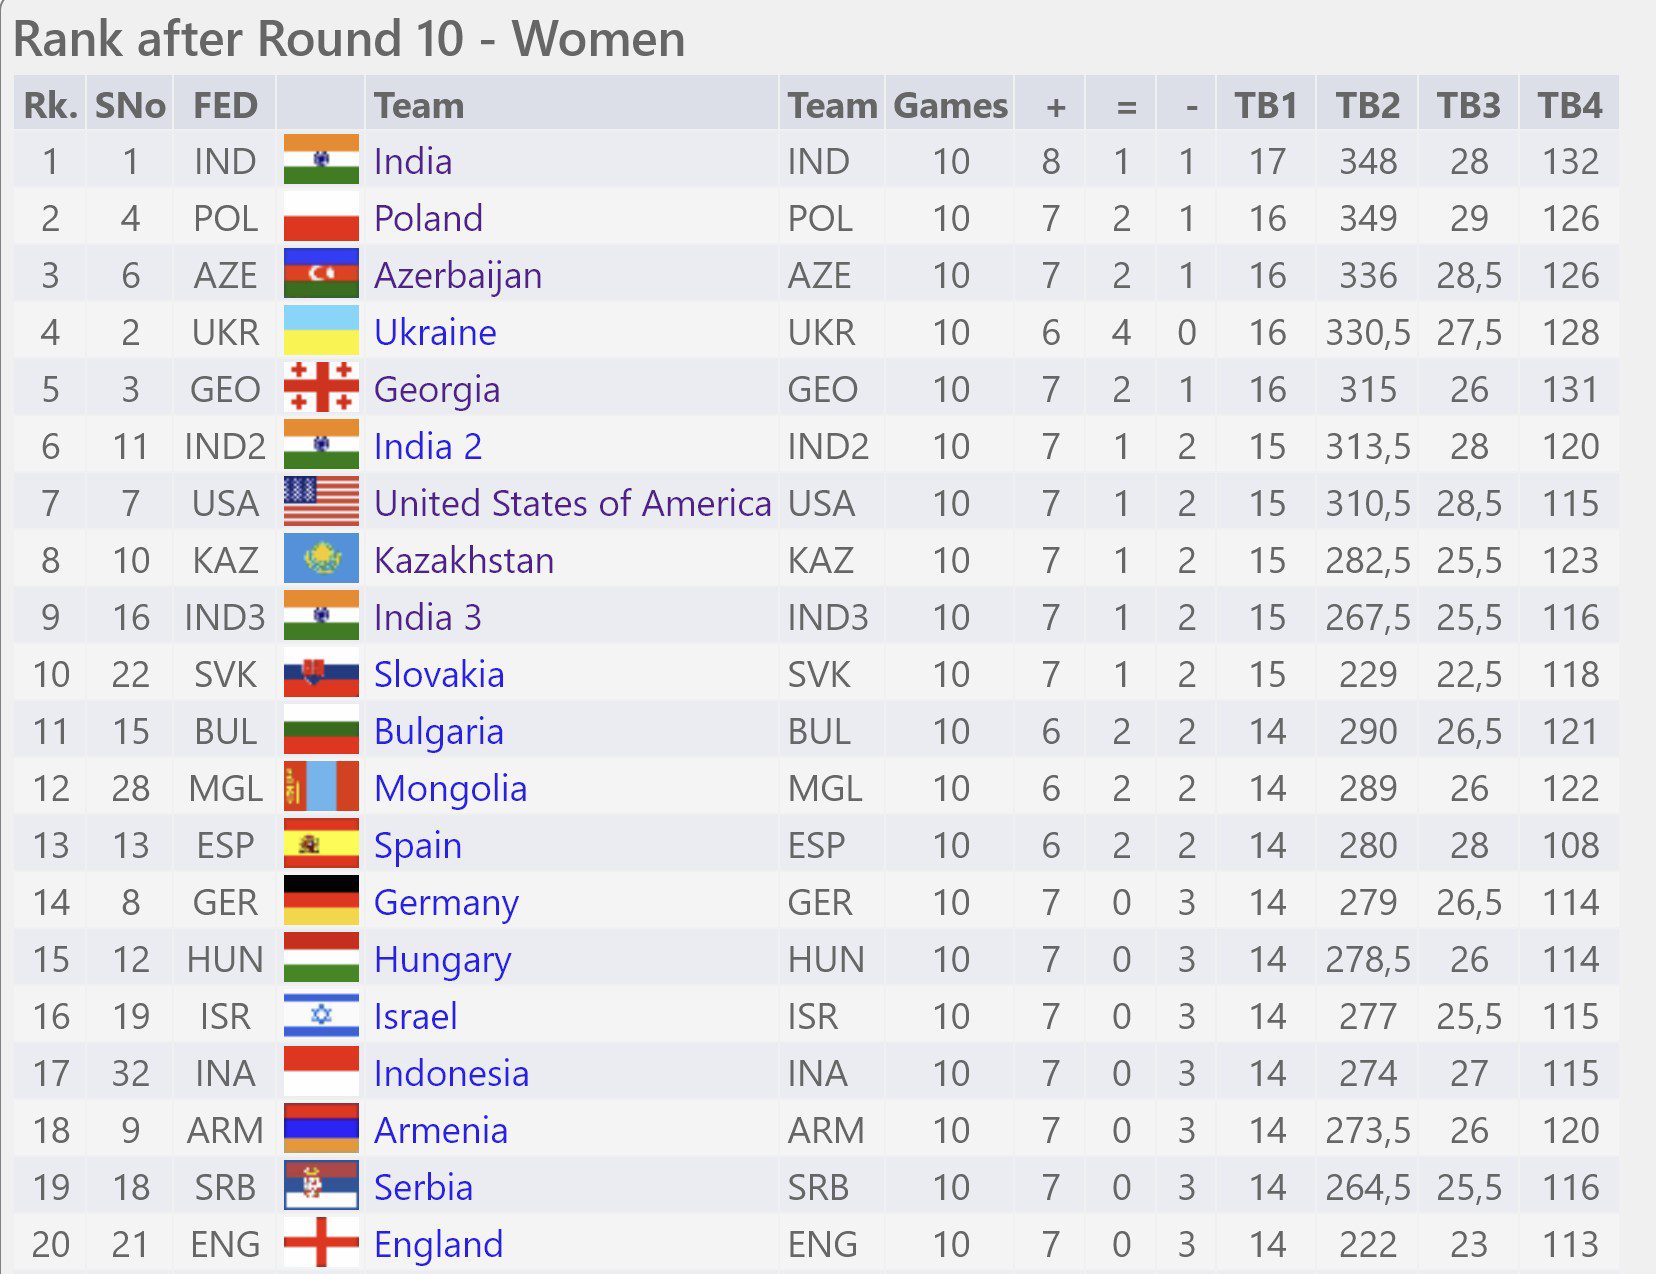This screenshot has height=1274, width=1656.
Task: Open the Ukraine team link
Action: pyautogui.click(x=435, y=332)
